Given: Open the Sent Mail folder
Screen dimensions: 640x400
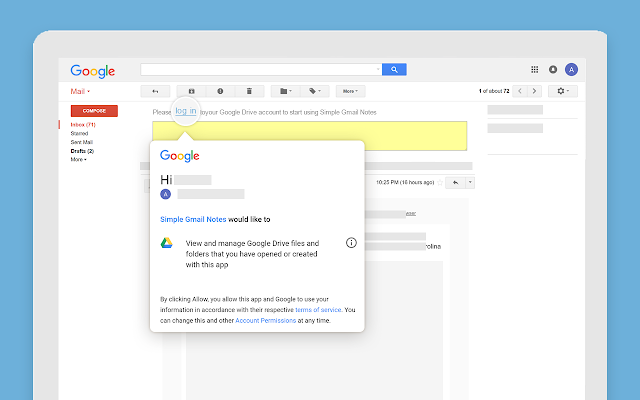Looking at the screenshot, I should click(x=82, y=142).
